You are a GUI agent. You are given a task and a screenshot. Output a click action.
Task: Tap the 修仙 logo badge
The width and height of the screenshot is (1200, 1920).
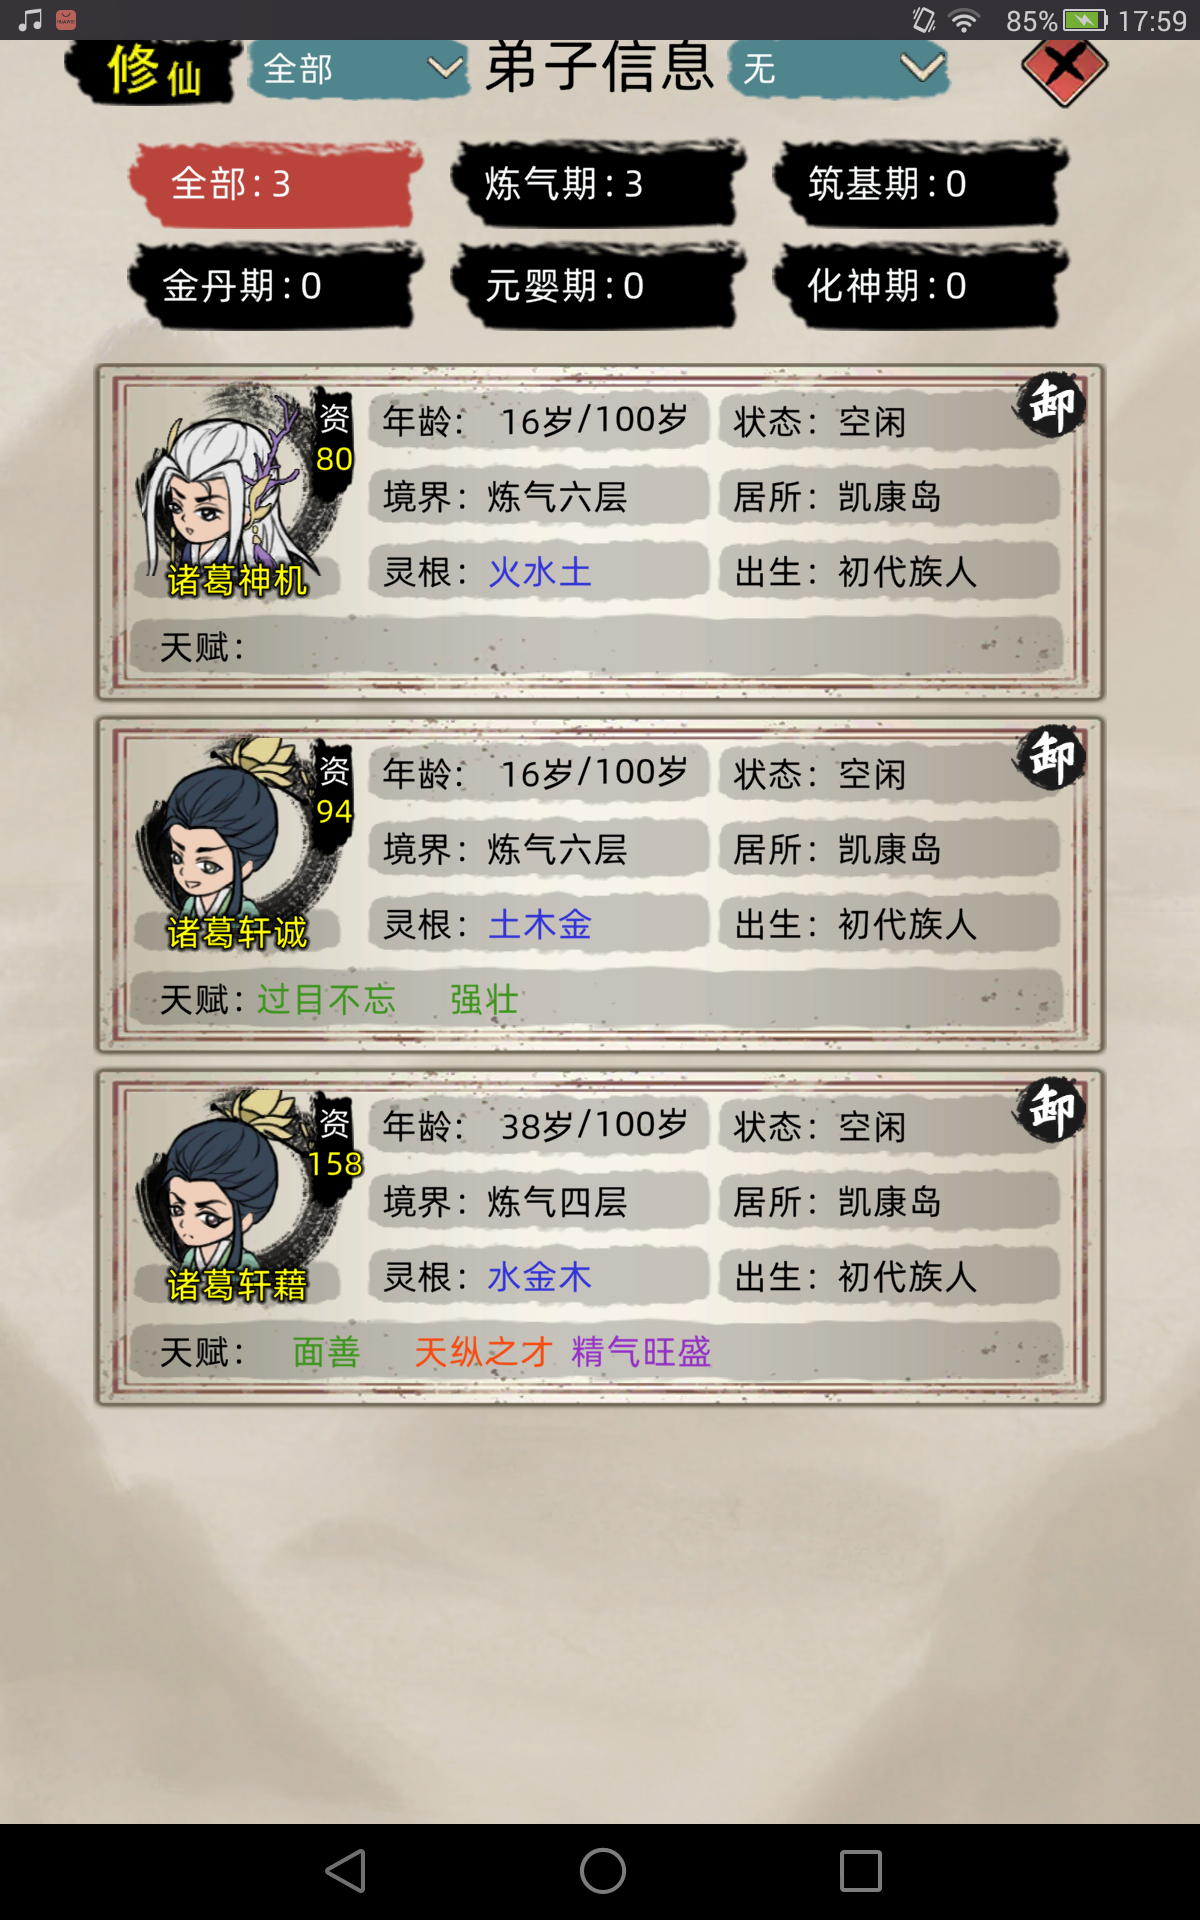pyautogui.click(x=153, y=70)
